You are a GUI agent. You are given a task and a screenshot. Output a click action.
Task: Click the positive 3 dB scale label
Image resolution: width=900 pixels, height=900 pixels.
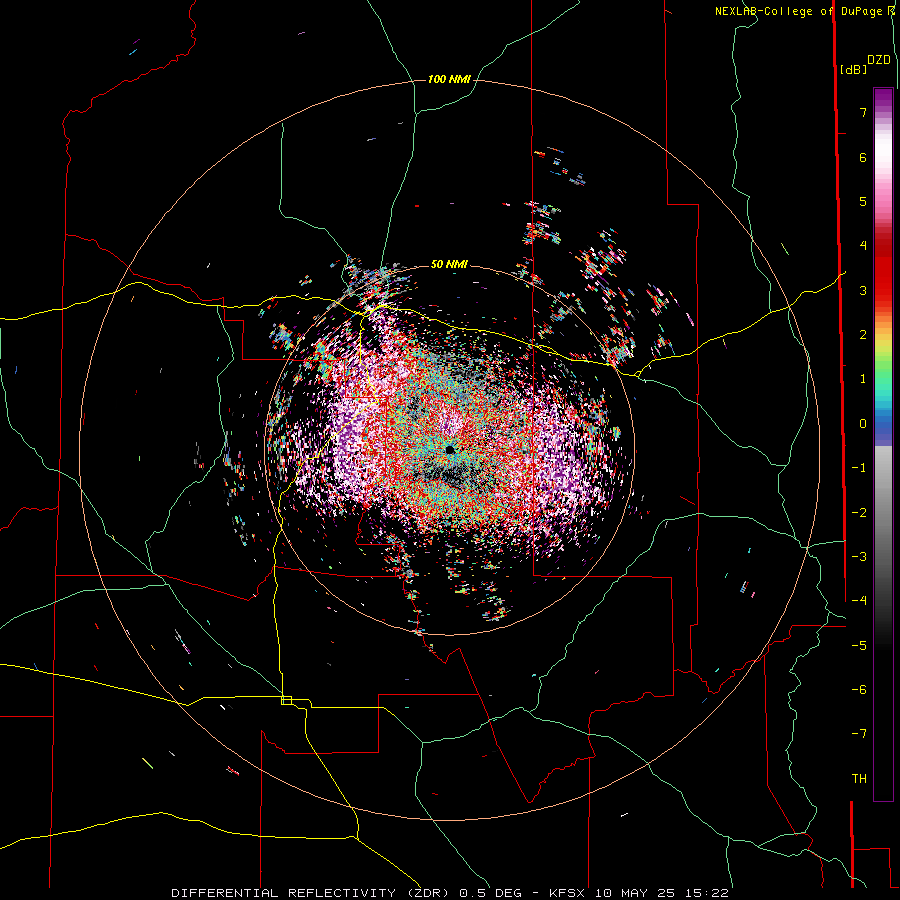point(863,290)
